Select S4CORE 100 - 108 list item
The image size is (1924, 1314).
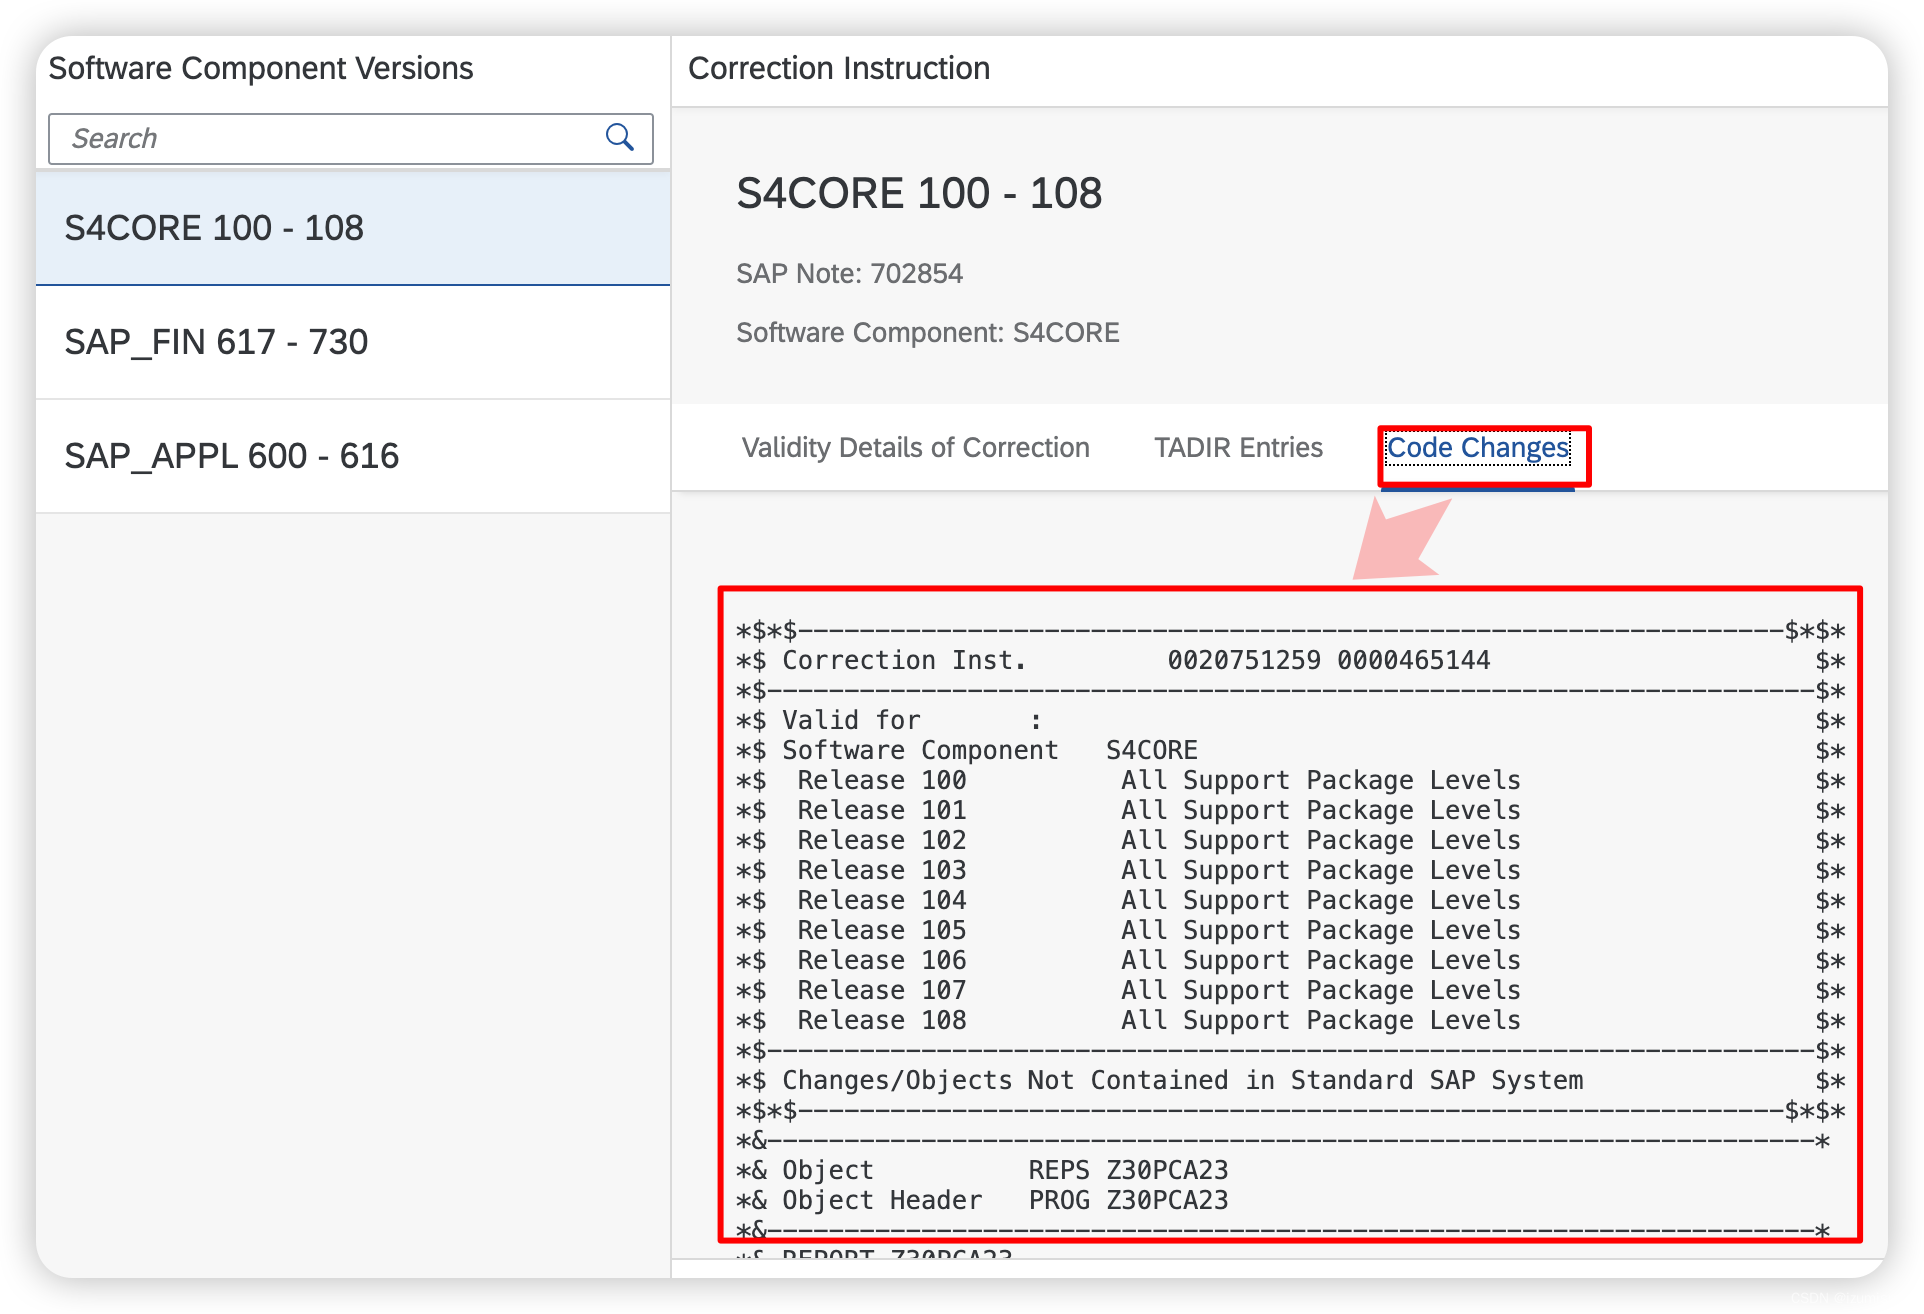pyautogui.click(x=353, y=228)
